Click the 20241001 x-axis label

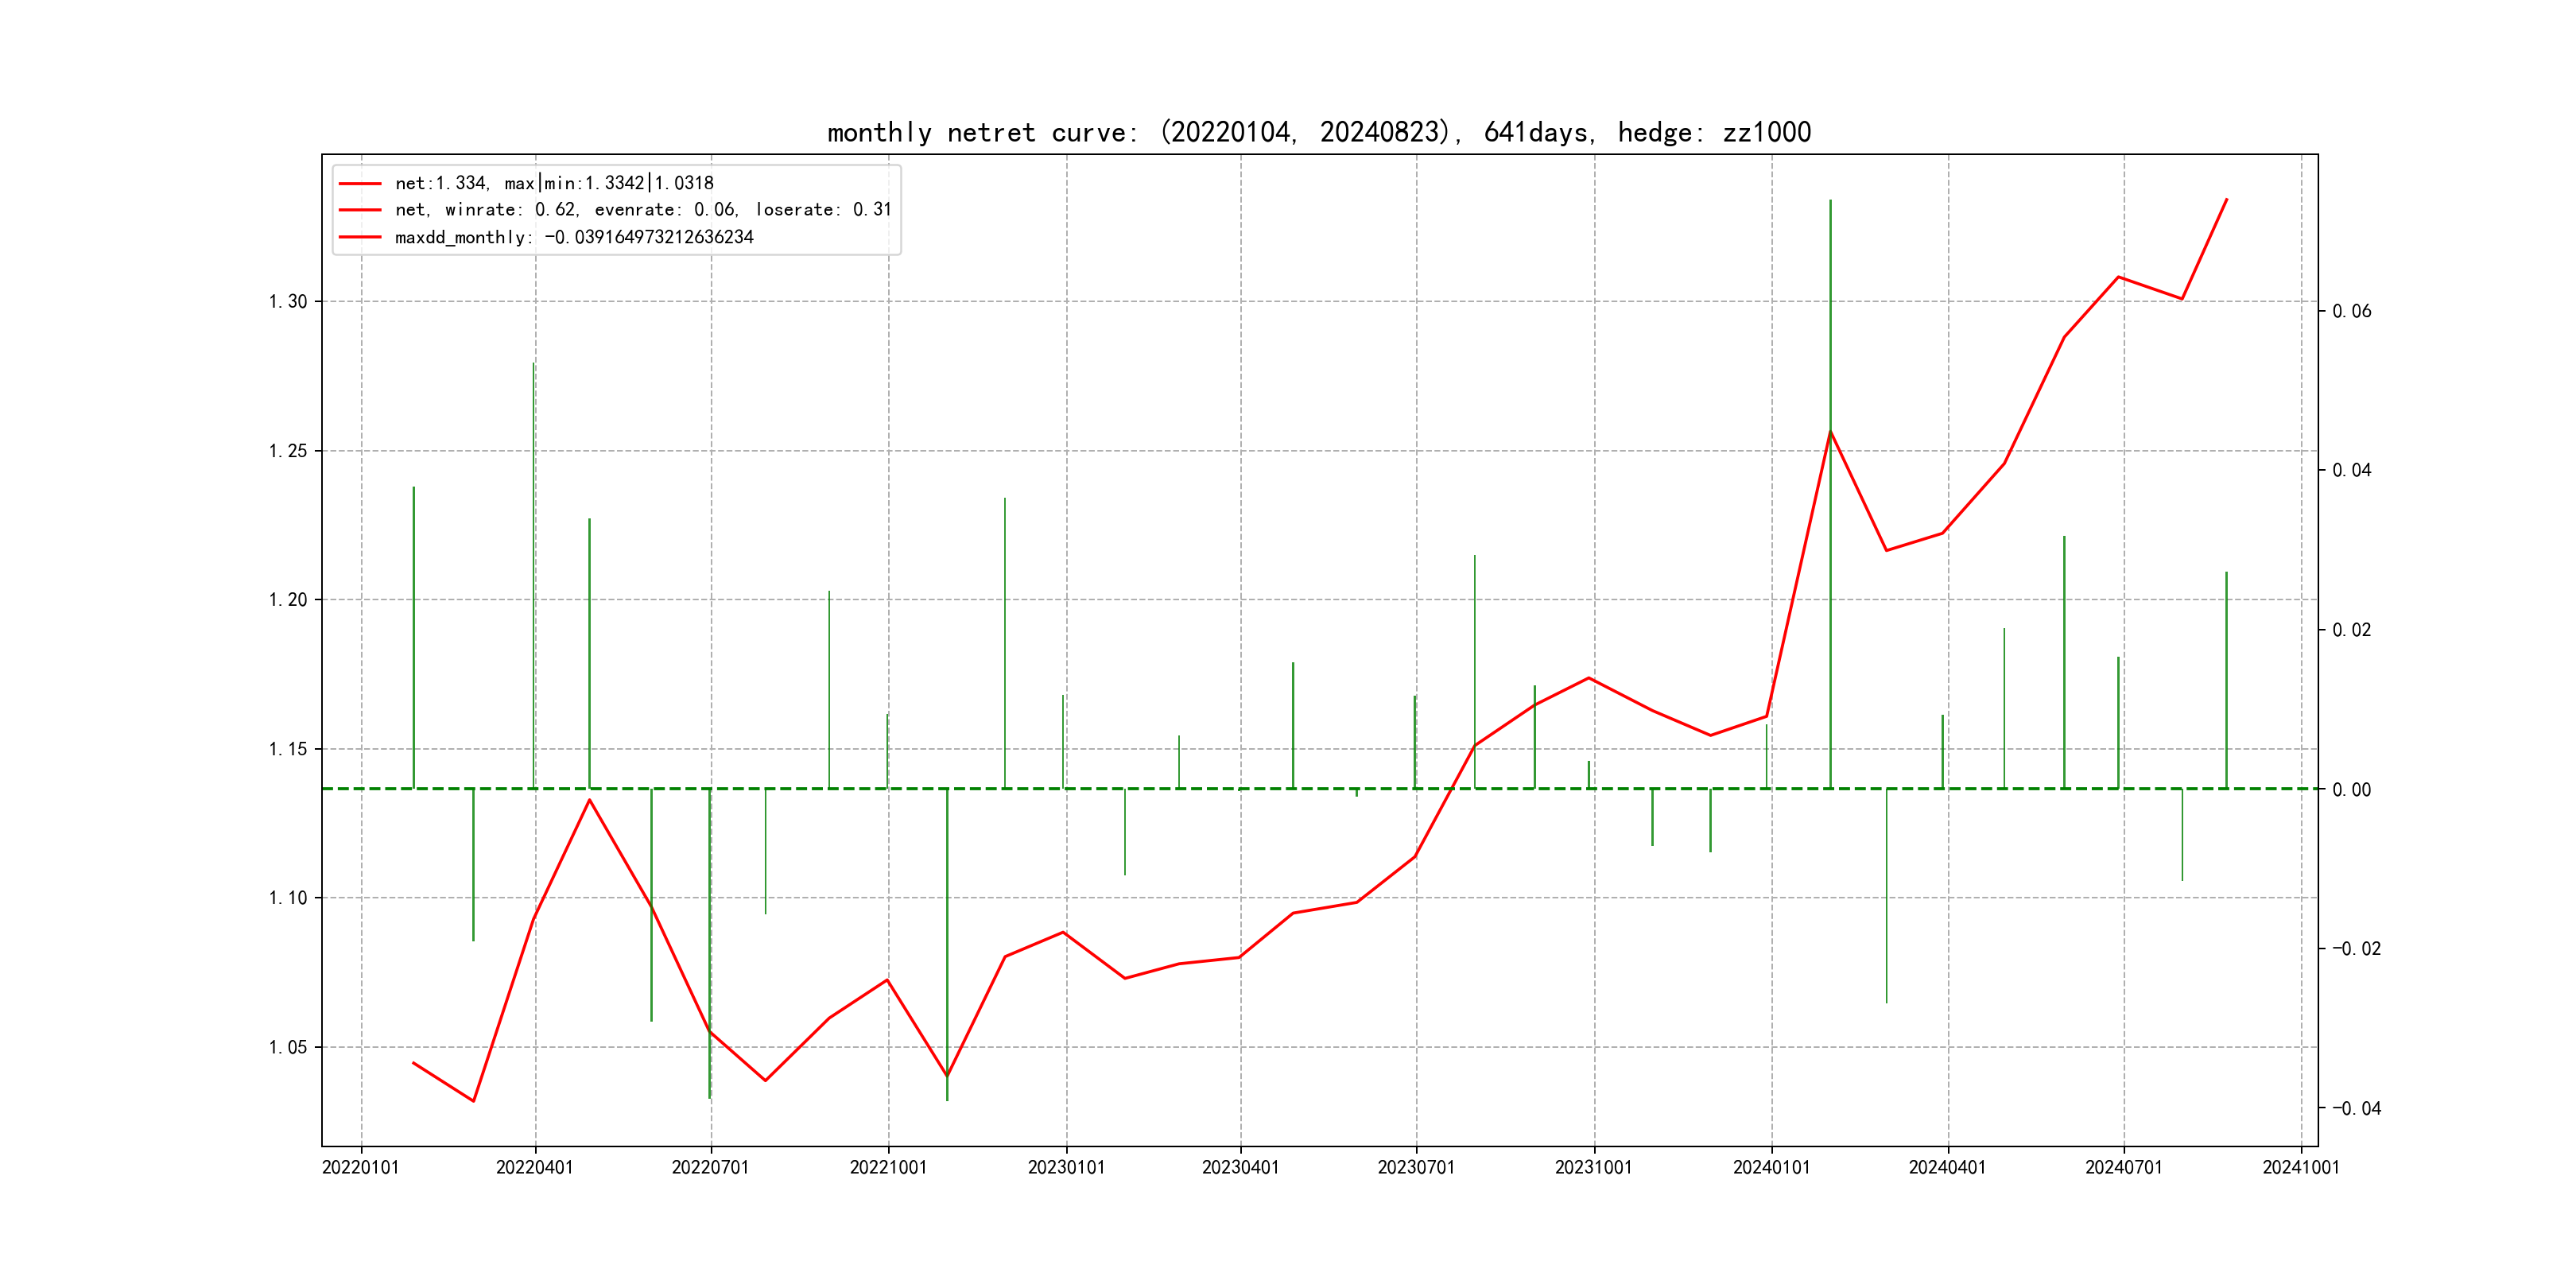click(2301, 1167)
